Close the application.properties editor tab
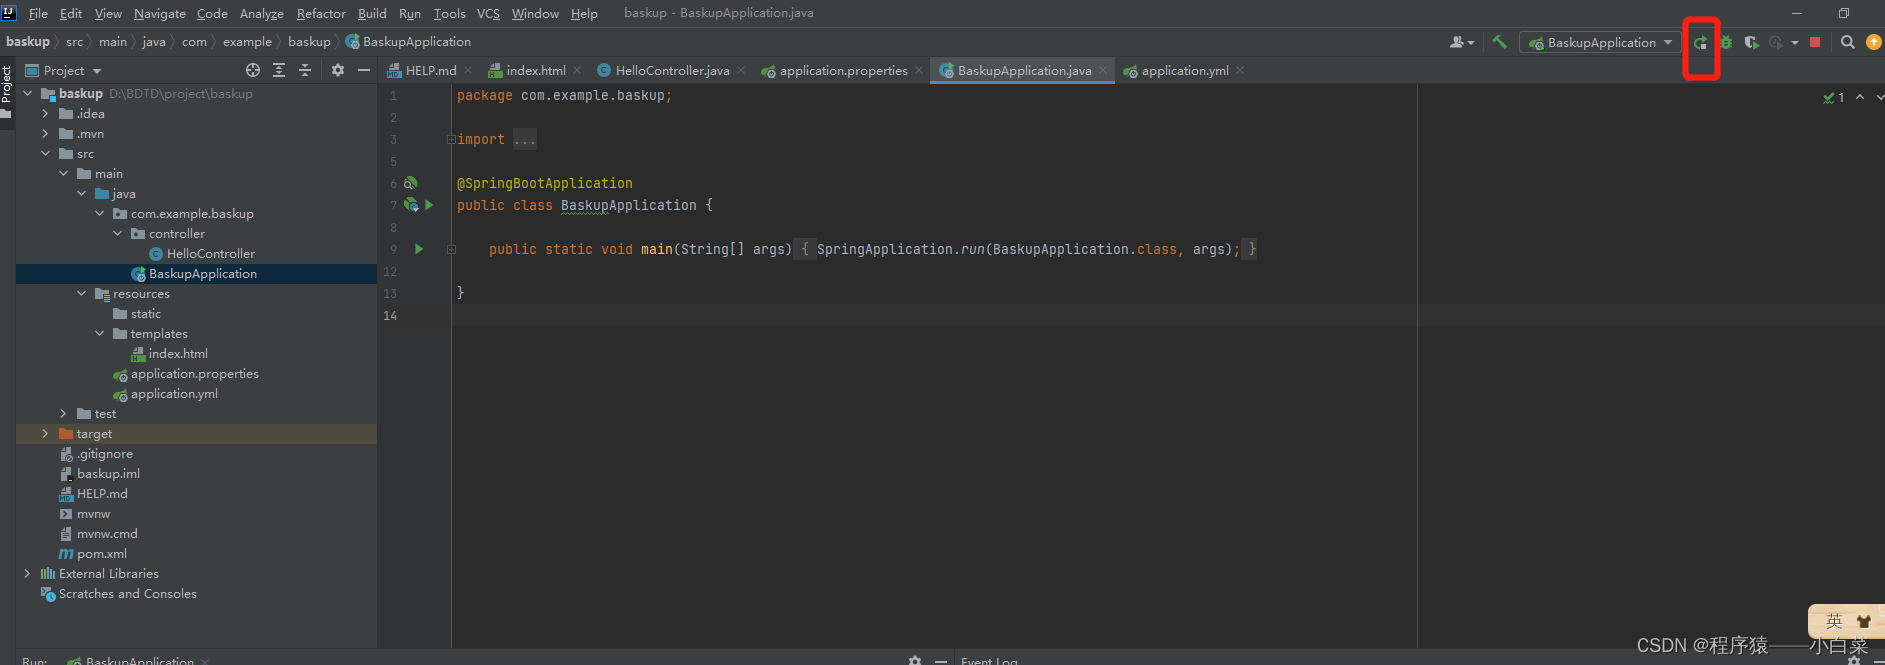1885x665 pixels. pos(919,70)
